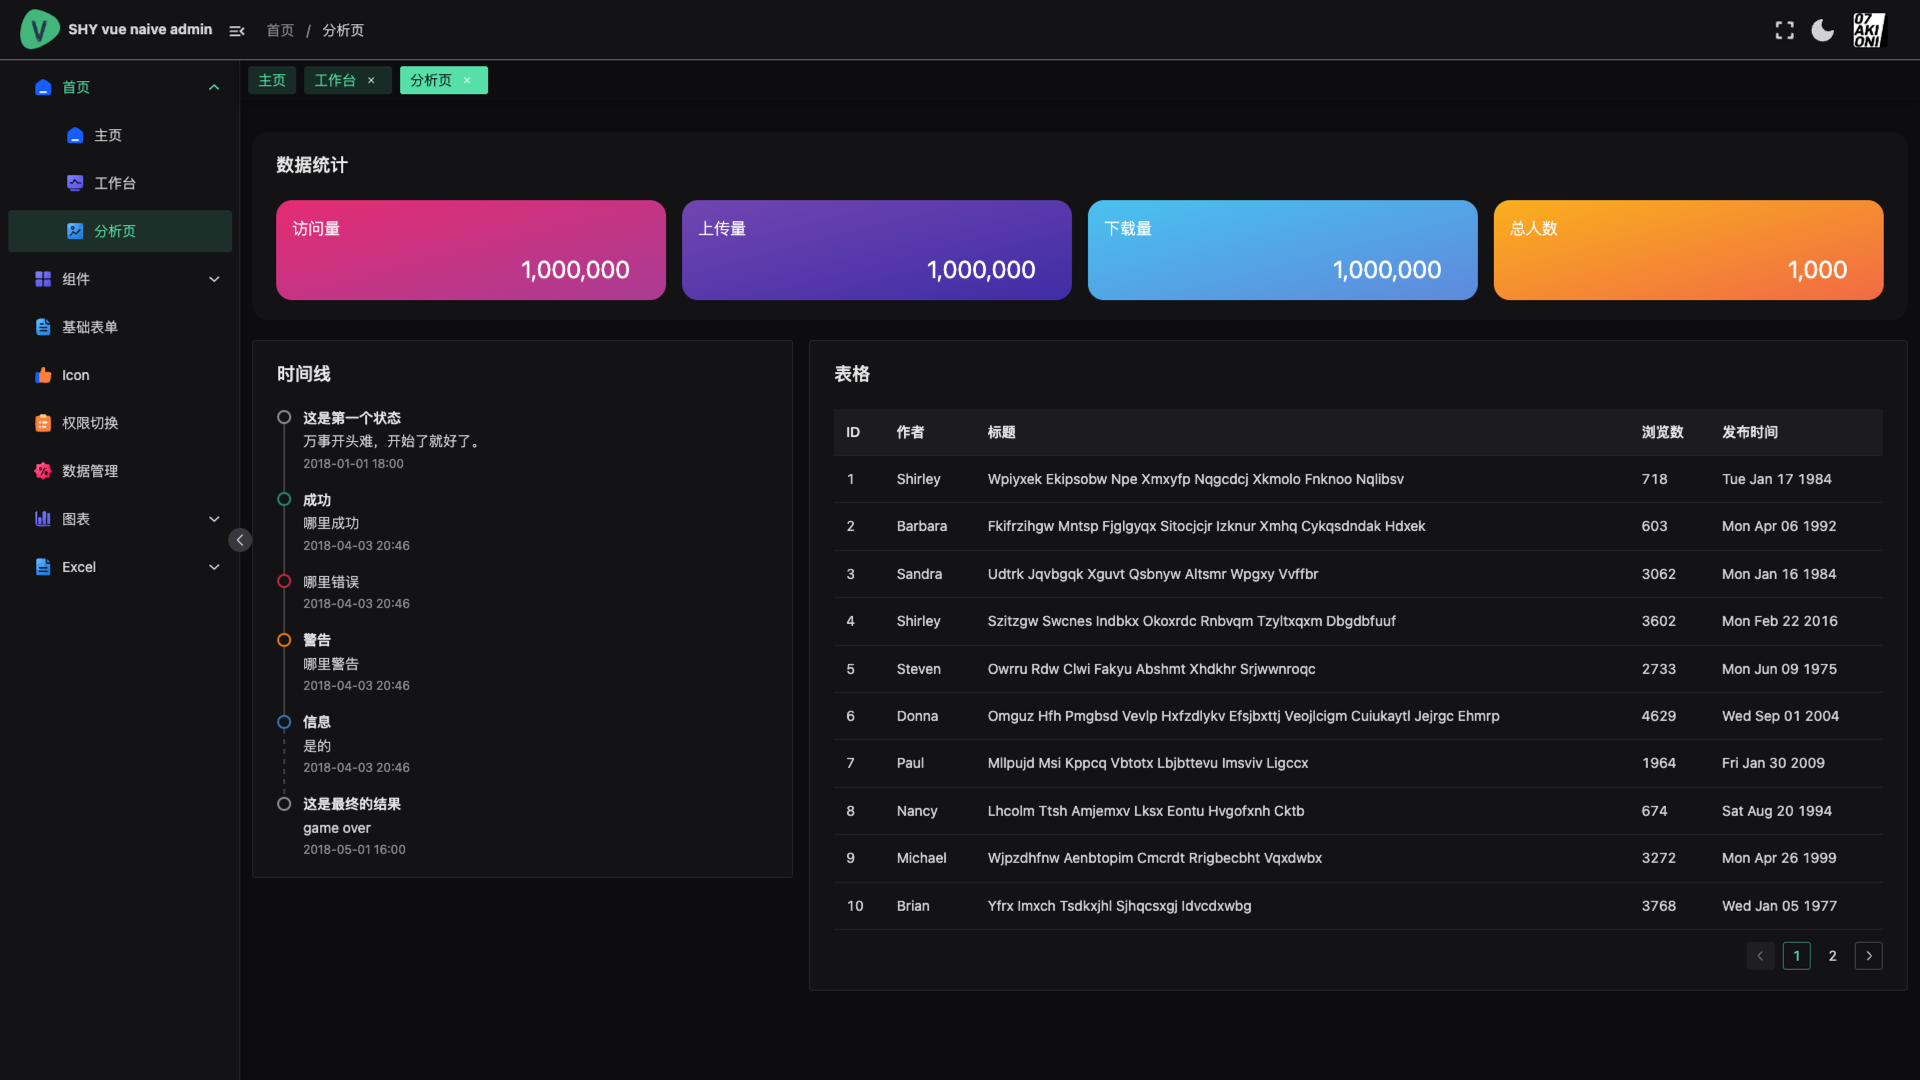
Task: Open the 基础表单 menu item
Action: click(120, 327)
